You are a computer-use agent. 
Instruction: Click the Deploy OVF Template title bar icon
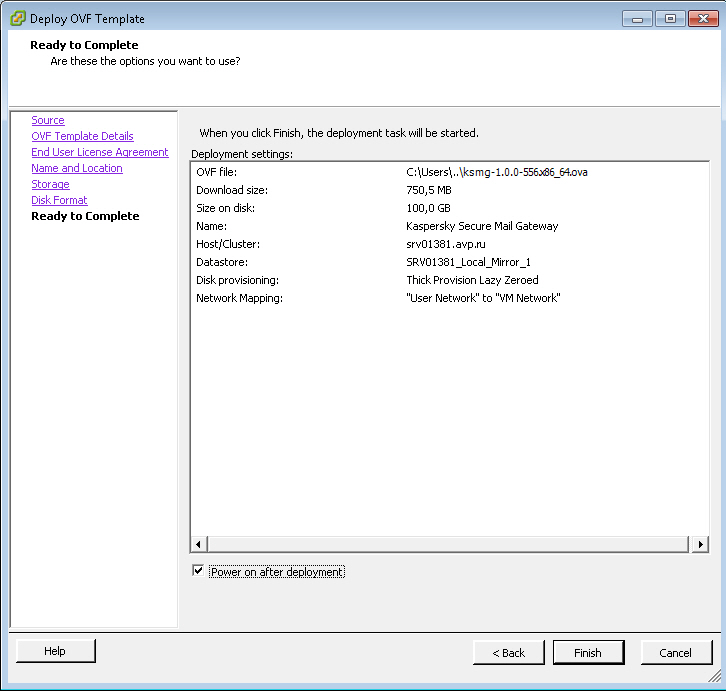click(17, 18)
